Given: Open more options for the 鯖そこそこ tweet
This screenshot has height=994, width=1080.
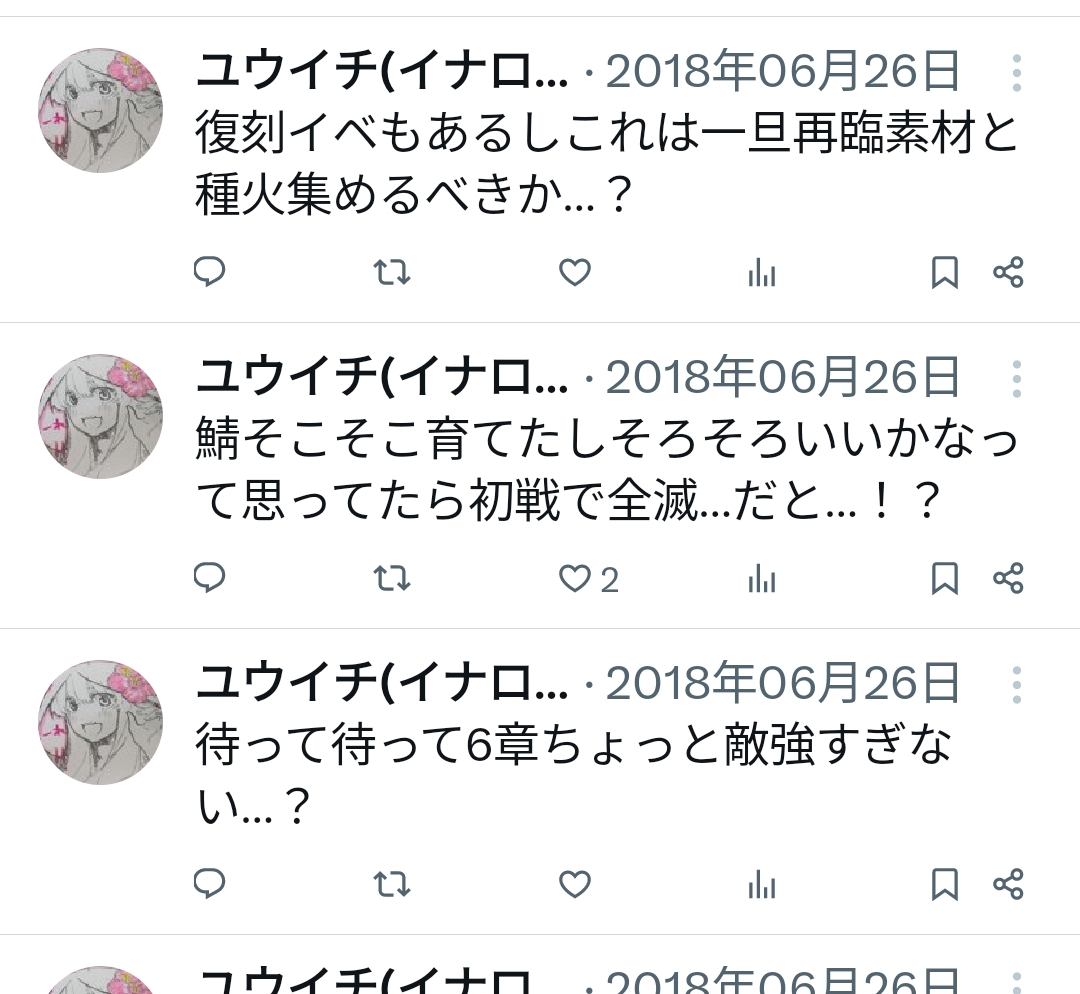Looking at the screenshot, I should pyautogui.click(x=1017, y=378).
